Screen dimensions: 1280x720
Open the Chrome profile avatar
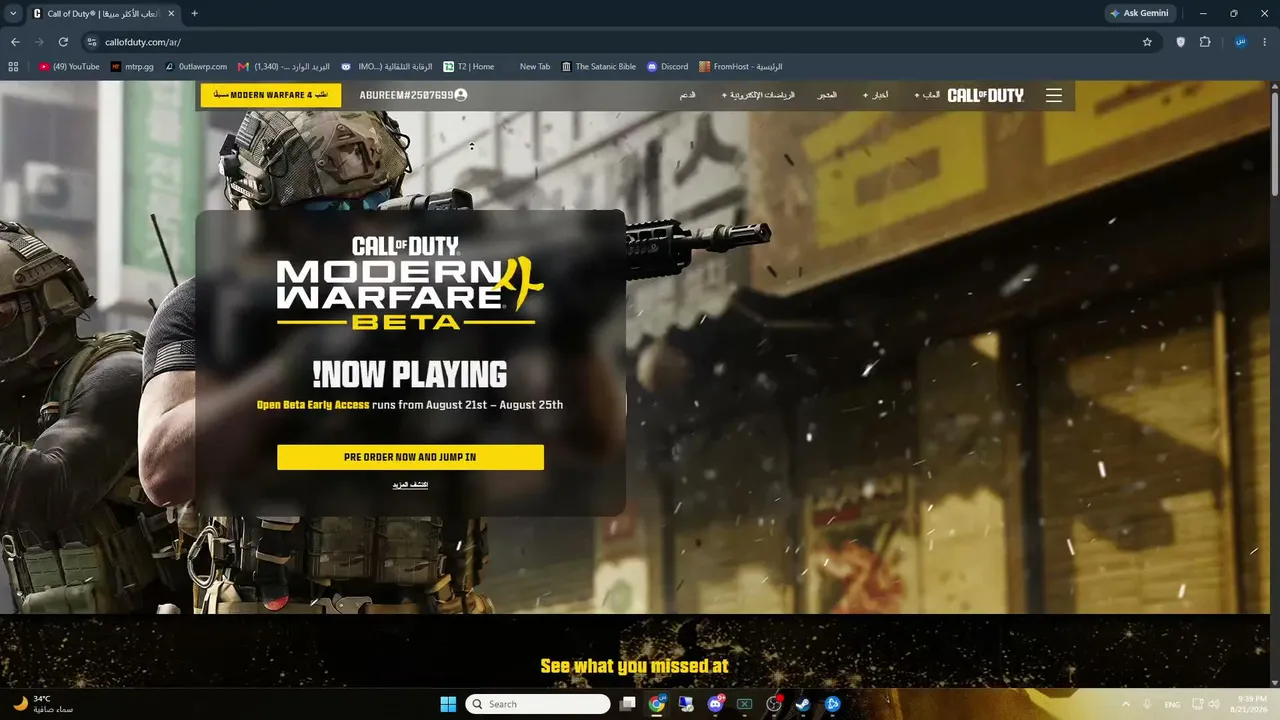(x=1241, y=42)
